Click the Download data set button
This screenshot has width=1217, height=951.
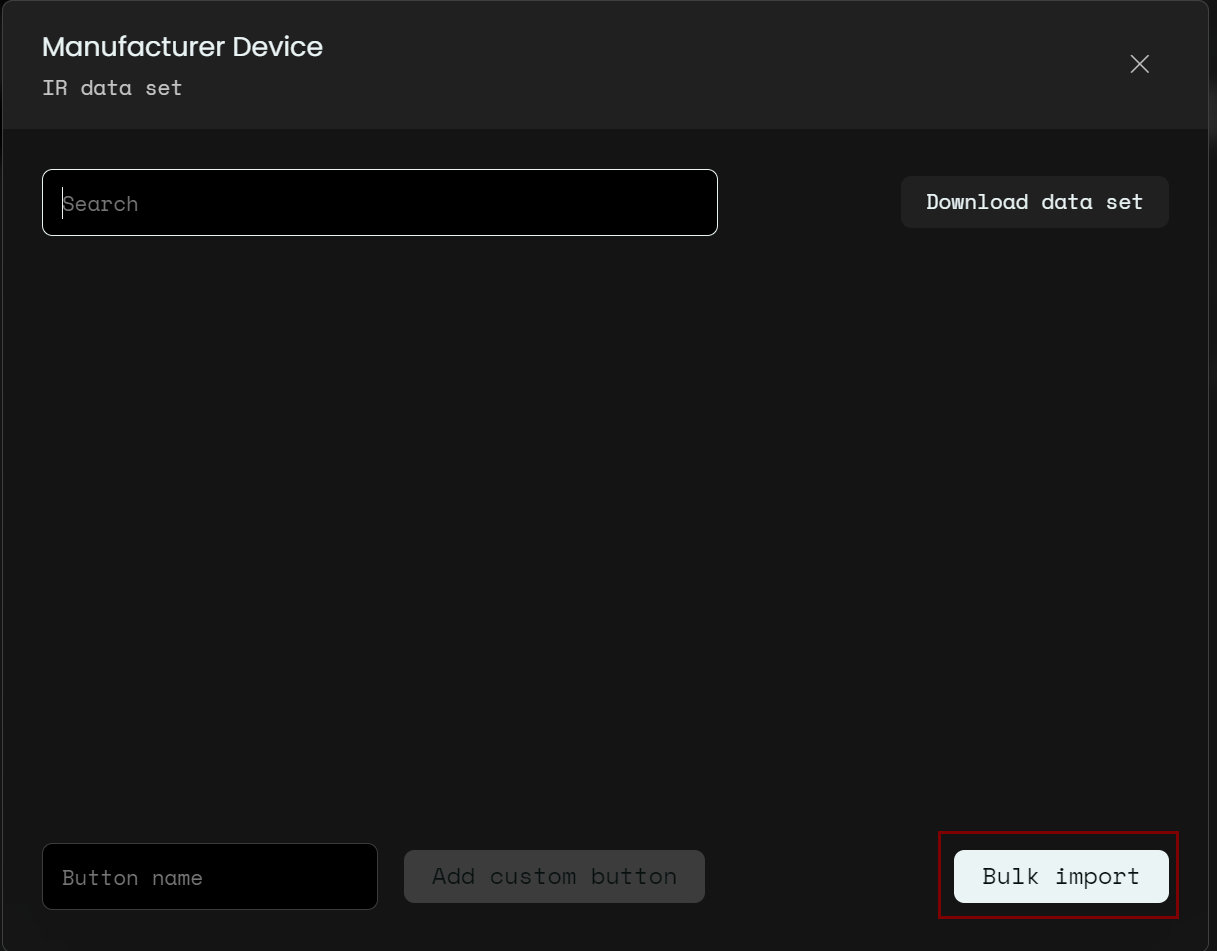pos(1035,202)
